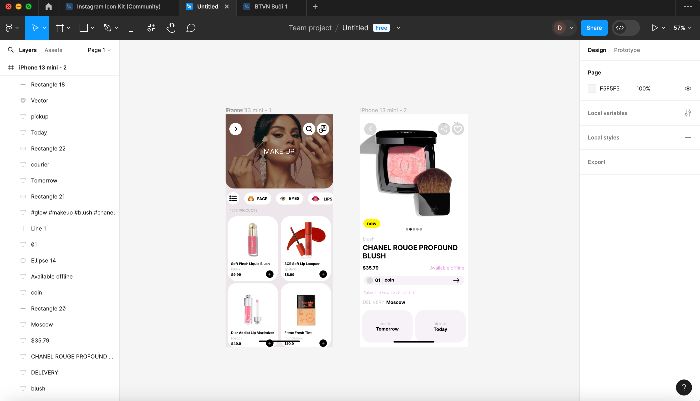Select the Frame tool

[59, 28]
